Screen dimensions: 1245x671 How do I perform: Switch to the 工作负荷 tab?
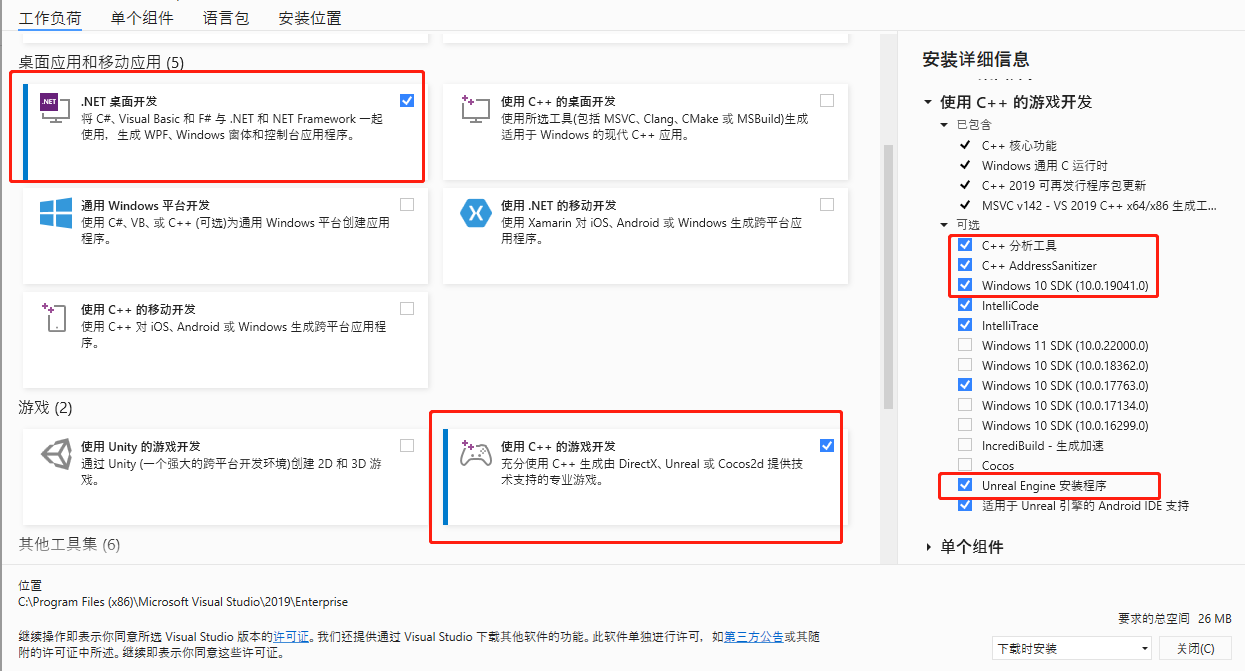pos(50,18)
